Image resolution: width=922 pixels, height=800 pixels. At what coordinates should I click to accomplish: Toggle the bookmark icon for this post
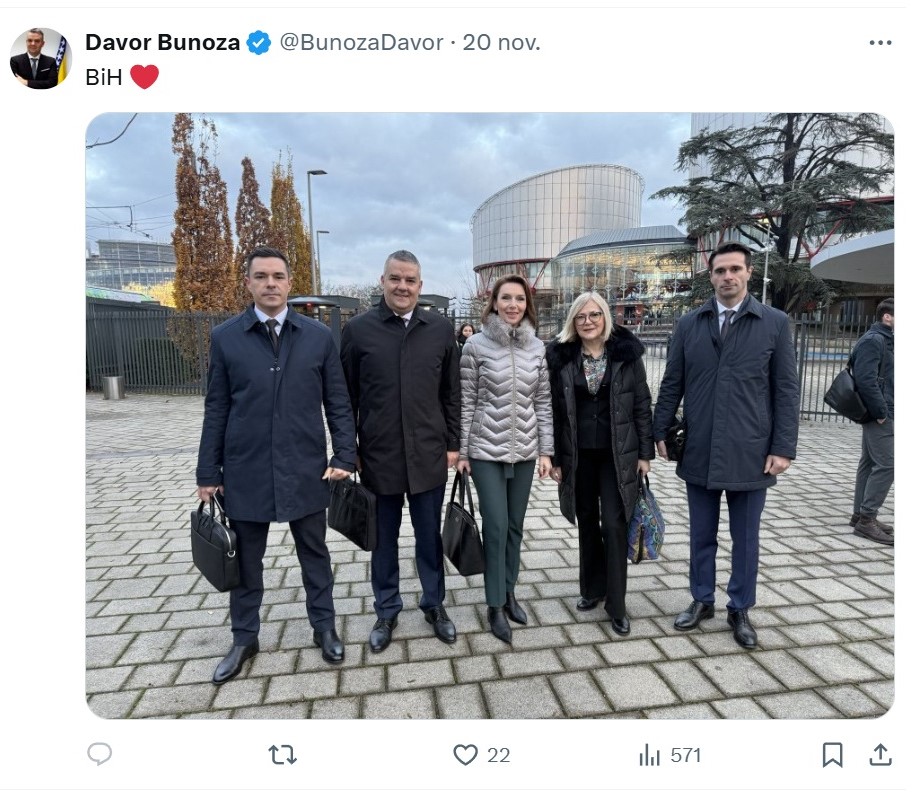point(832,755)
